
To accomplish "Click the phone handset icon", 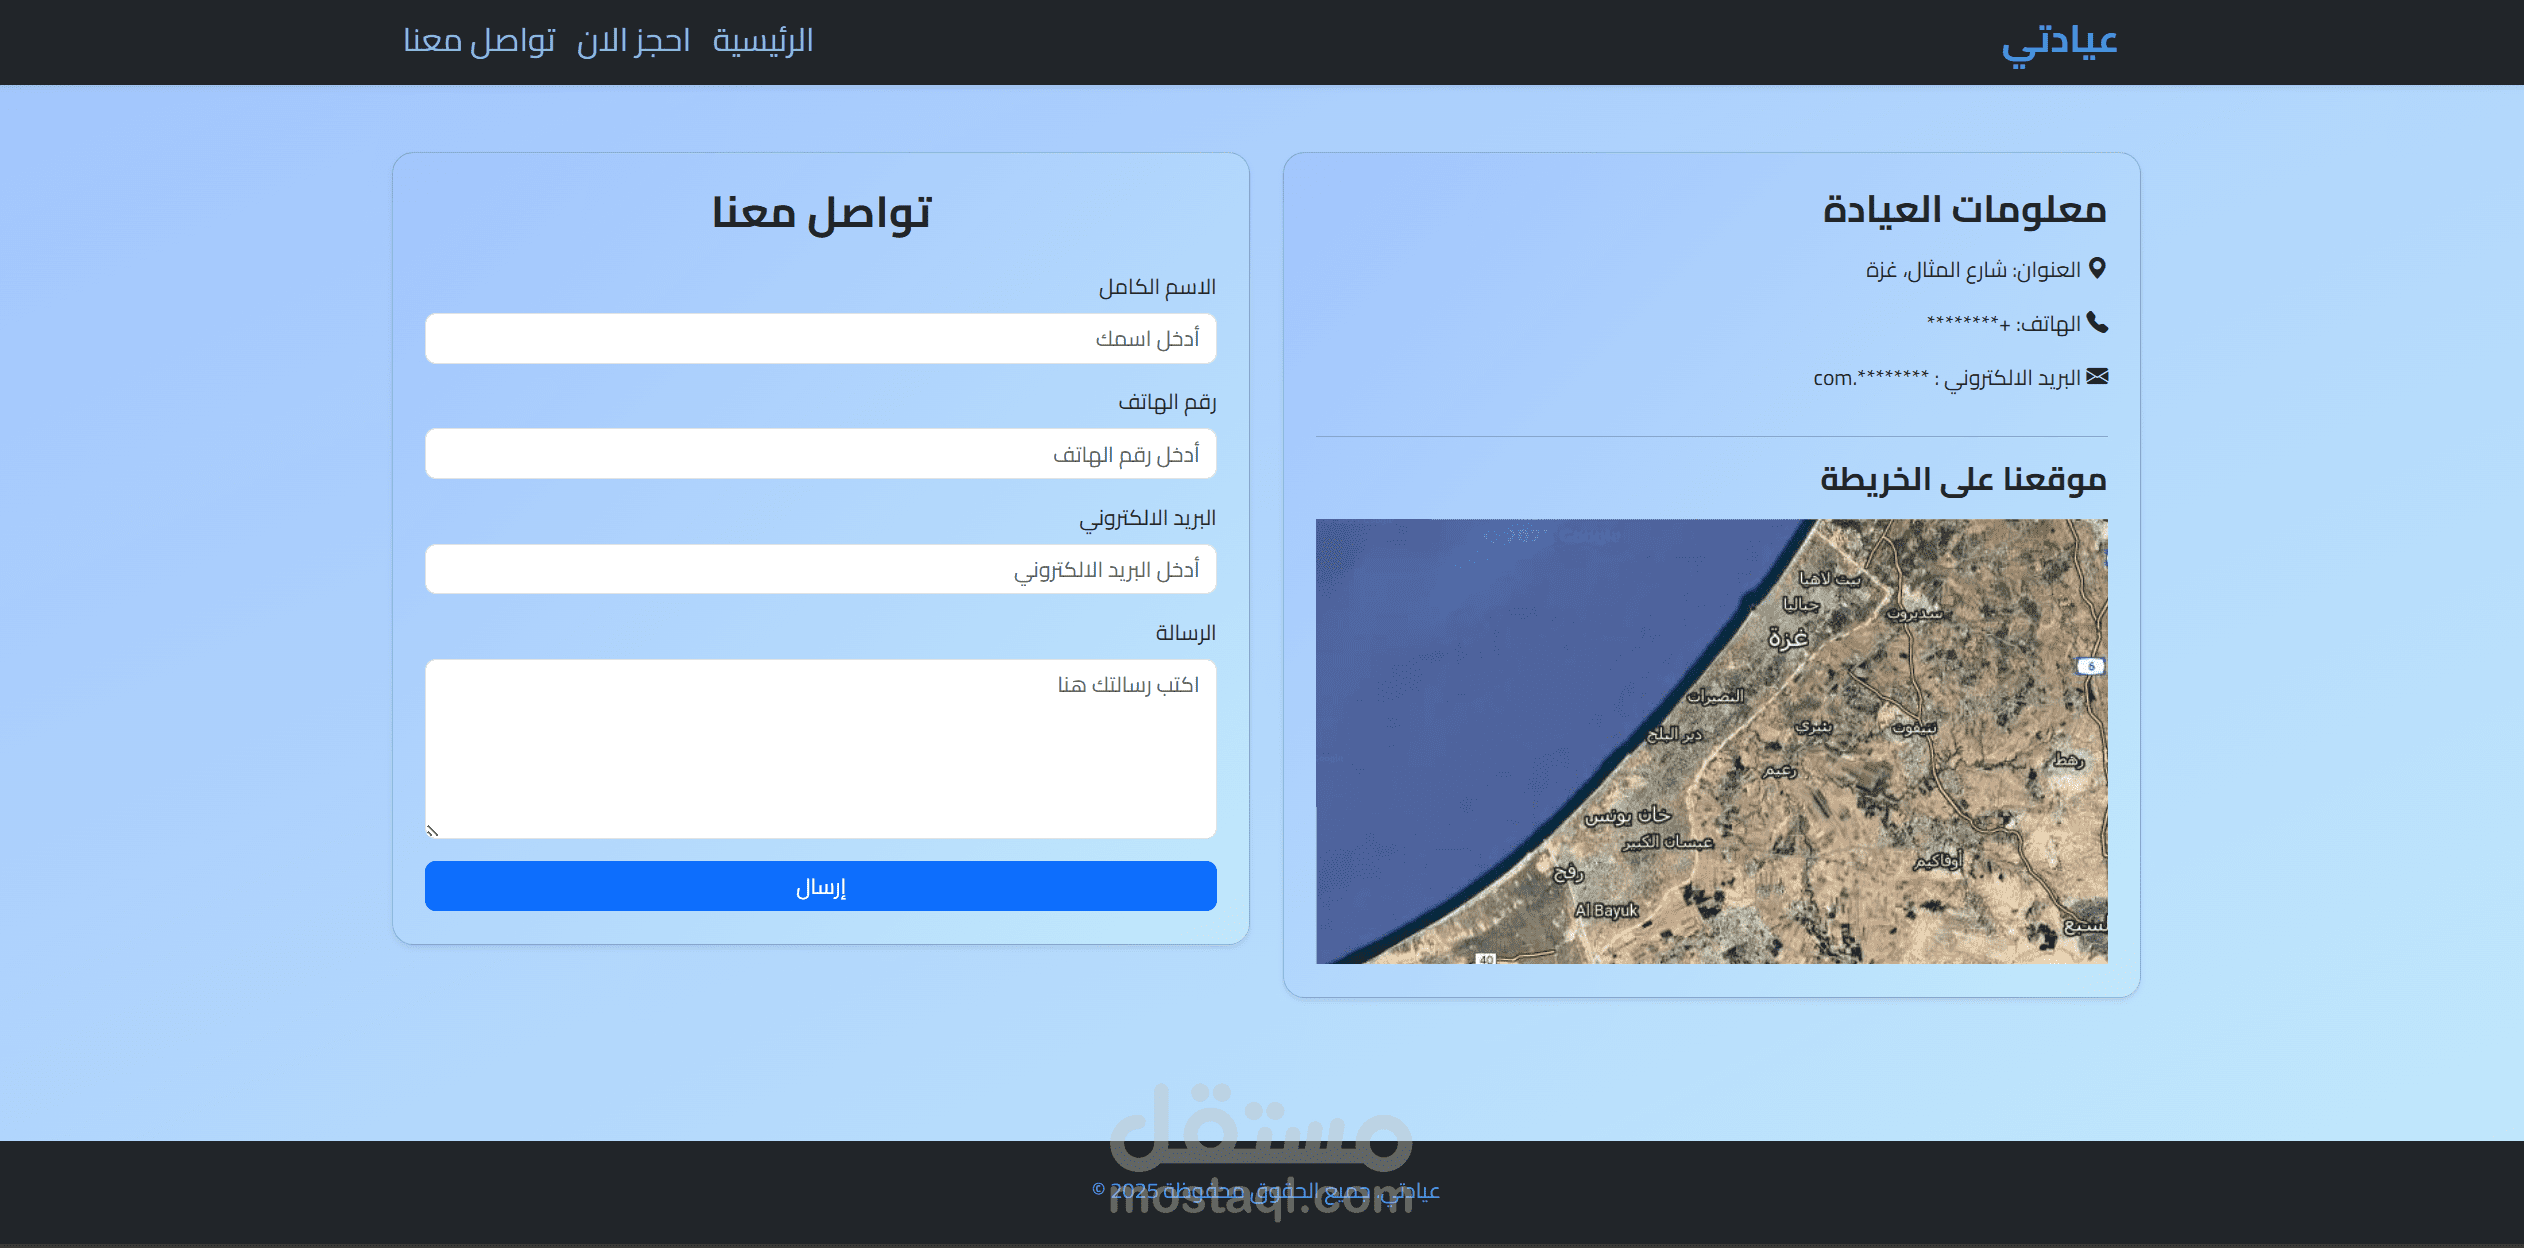I will [x=2097, y=322].
